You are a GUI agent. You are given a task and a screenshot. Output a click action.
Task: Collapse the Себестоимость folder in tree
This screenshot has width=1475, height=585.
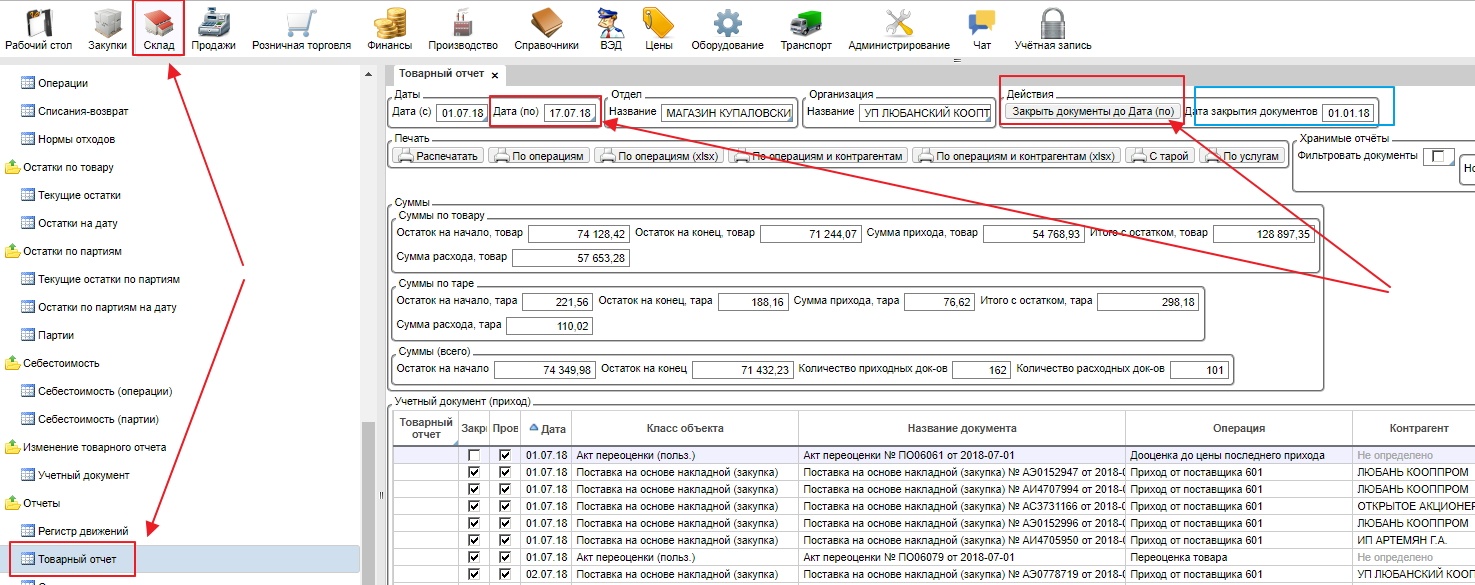click(x=13, y=363)
